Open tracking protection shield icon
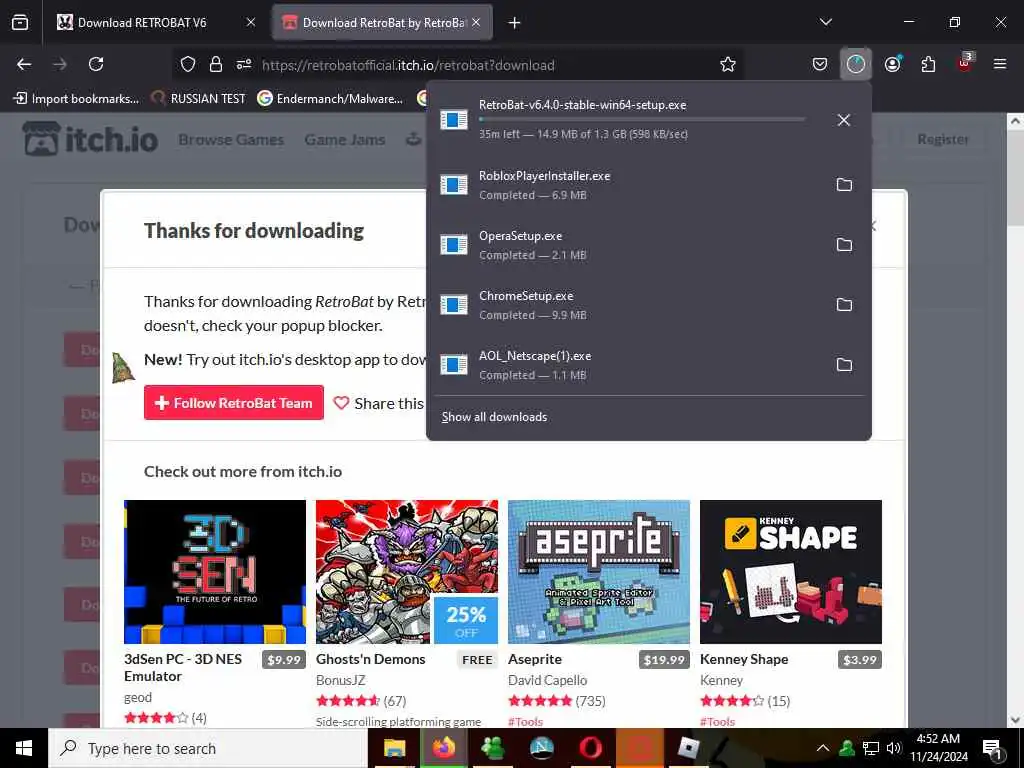 188,64
